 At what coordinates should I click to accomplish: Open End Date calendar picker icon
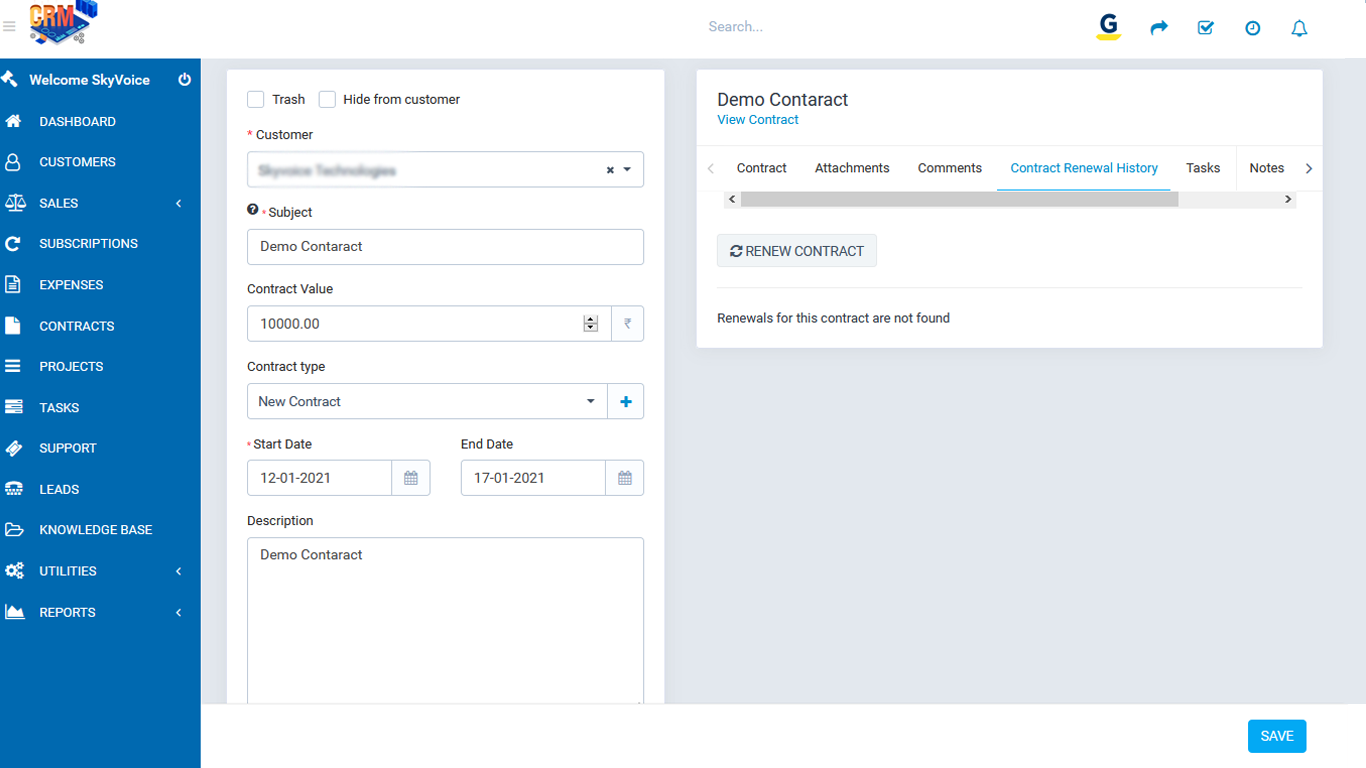625,478
